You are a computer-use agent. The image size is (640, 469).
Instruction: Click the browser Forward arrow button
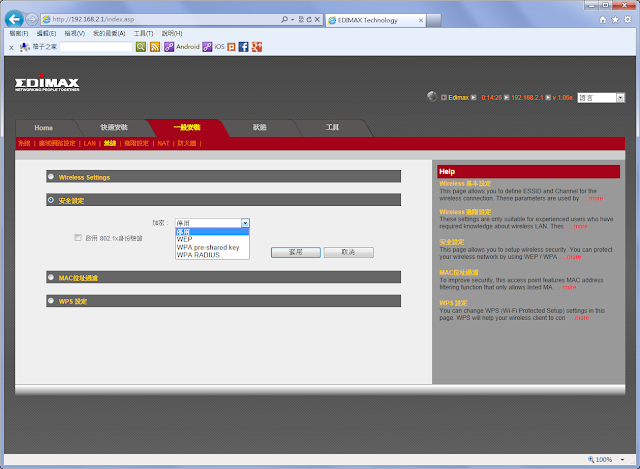pyautogui.click(x=32, y=19)
